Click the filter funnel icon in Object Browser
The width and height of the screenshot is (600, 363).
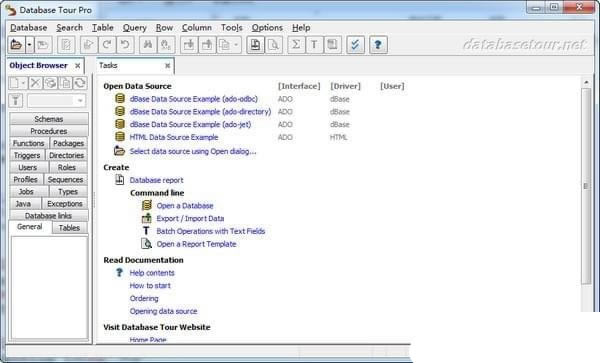click(x=16, y=101)
